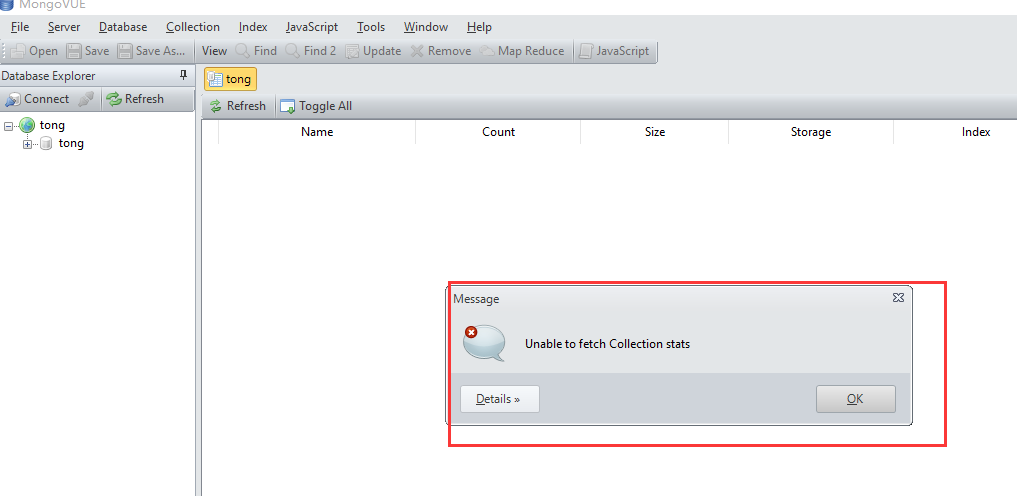This screenshot has width=1017, height=496.
Task: Click the error text Unable to fetch Collection stats
Action: click(607, 344)
